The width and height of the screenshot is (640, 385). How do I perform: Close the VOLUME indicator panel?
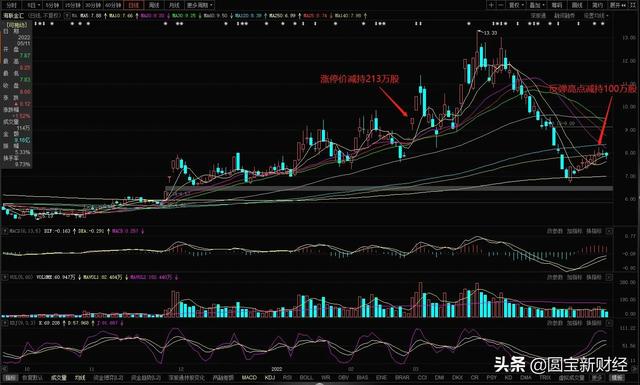pos(609,277)
